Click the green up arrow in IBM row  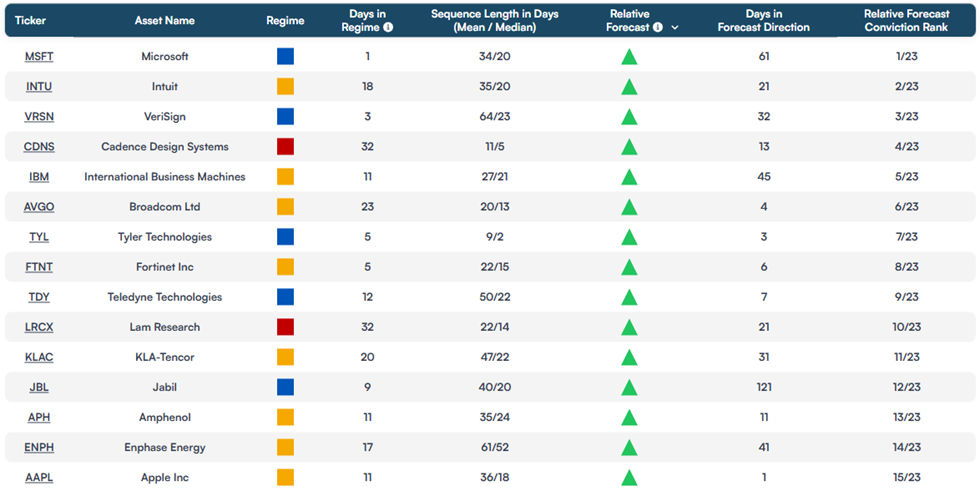629,177
